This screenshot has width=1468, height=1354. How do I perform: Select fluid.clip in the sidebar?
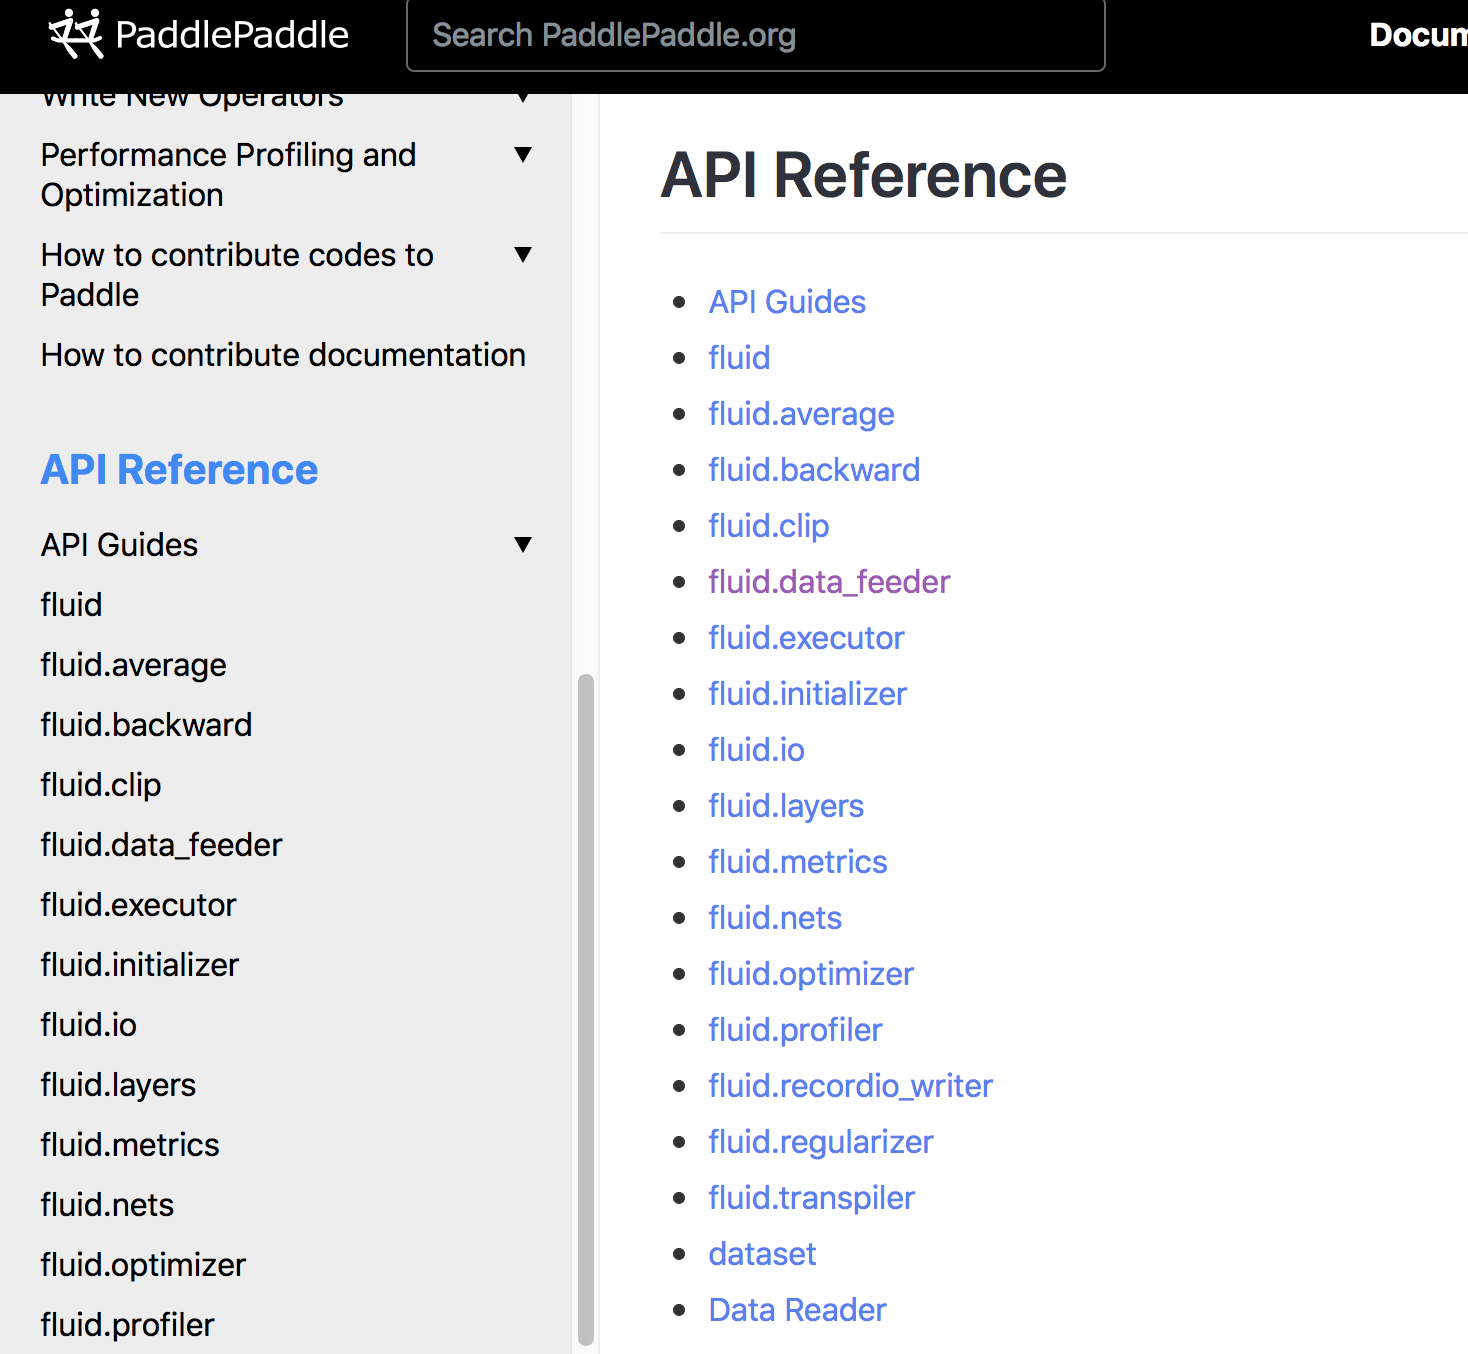100,785
